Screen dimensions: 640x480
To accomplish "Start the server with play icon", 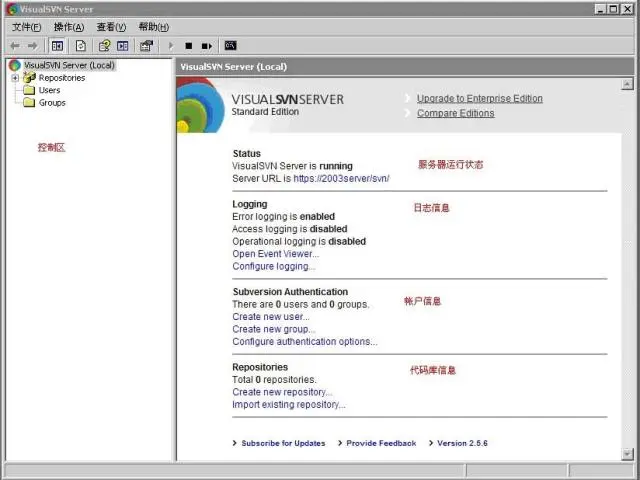I will [x=171, y=46].
